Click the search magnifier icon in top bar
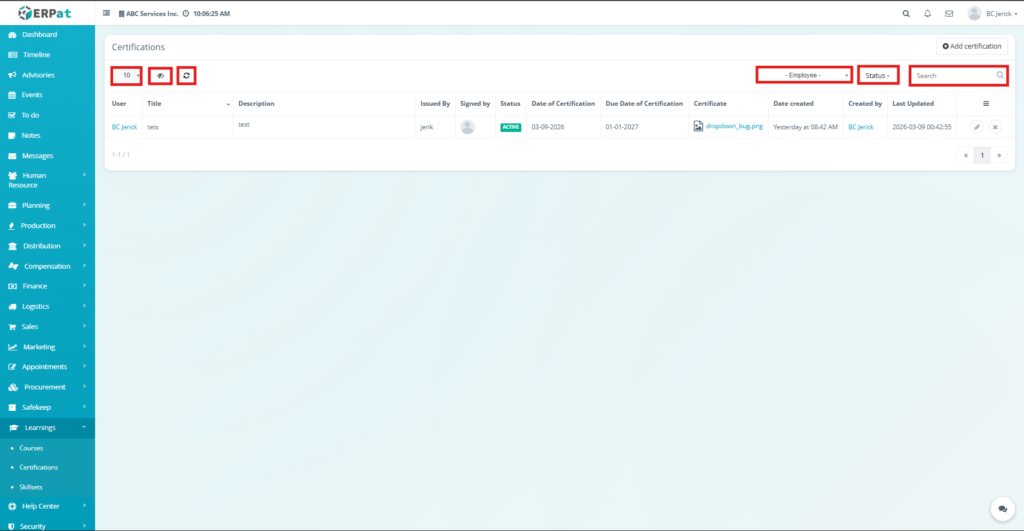 906,14
